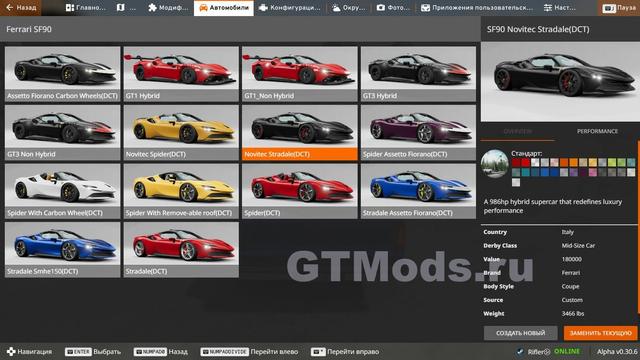Open the Модиф... puzzle-piece tab
The height and width of the screenshot is (360, 640).
click(x=168, y=8)
